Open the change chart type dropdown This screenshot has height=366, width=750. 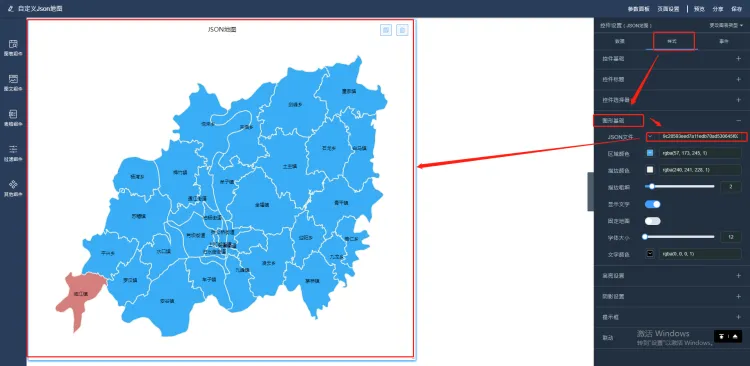coord(726,25)
